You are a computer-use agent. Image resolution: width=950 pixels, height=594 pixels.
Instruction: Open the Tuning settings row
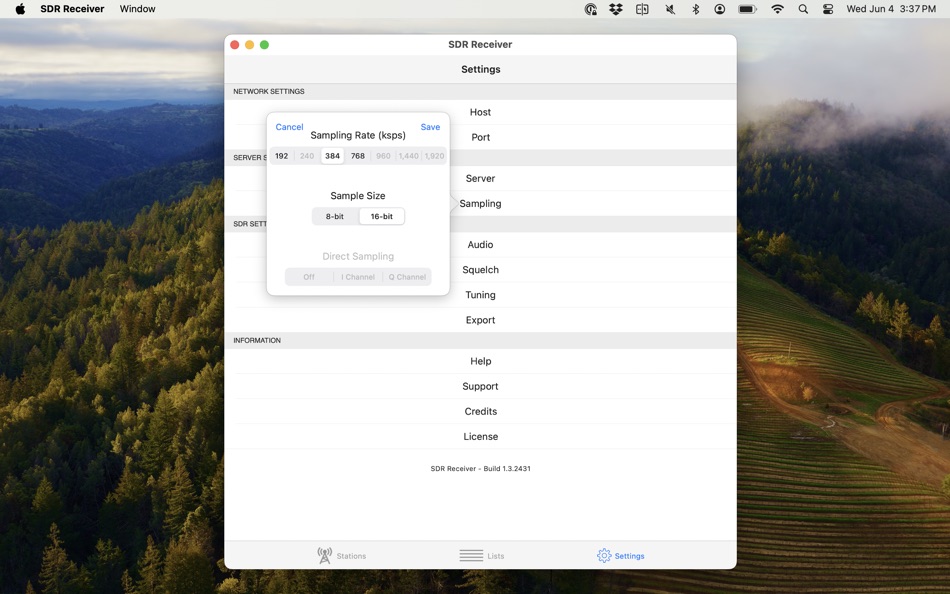click(x=480, y=295)
